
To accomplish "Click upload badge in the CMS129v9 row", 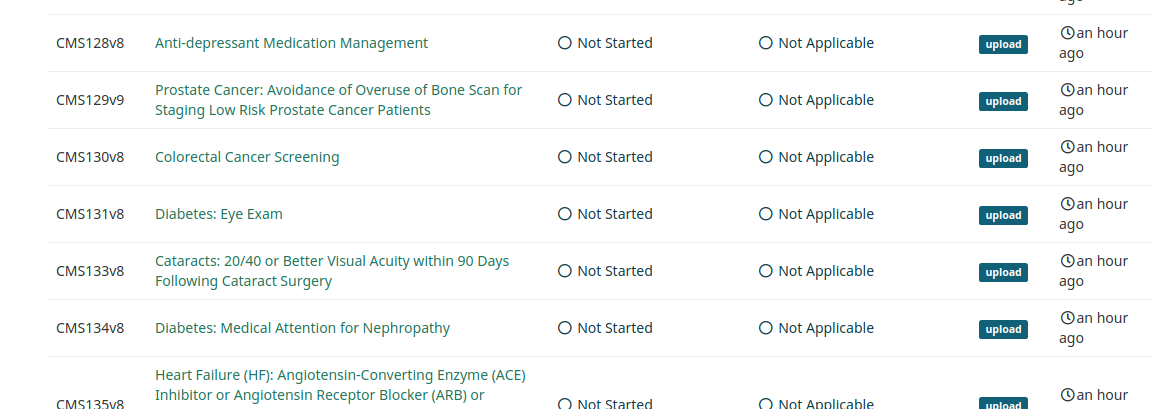I will pyautogui.click(x=1003, y=102).
